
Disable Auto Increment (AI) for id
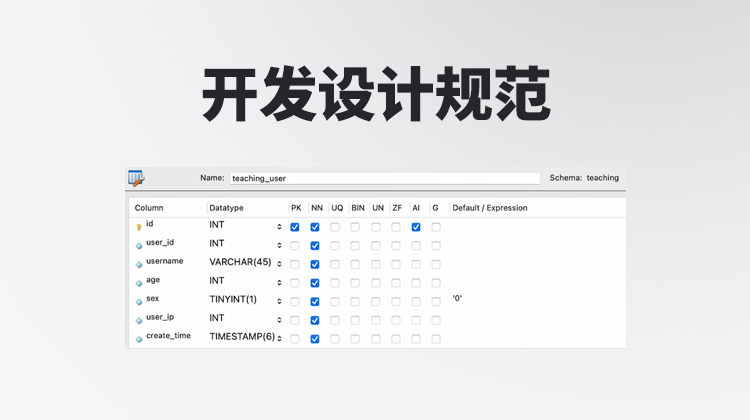coord(416,227)
